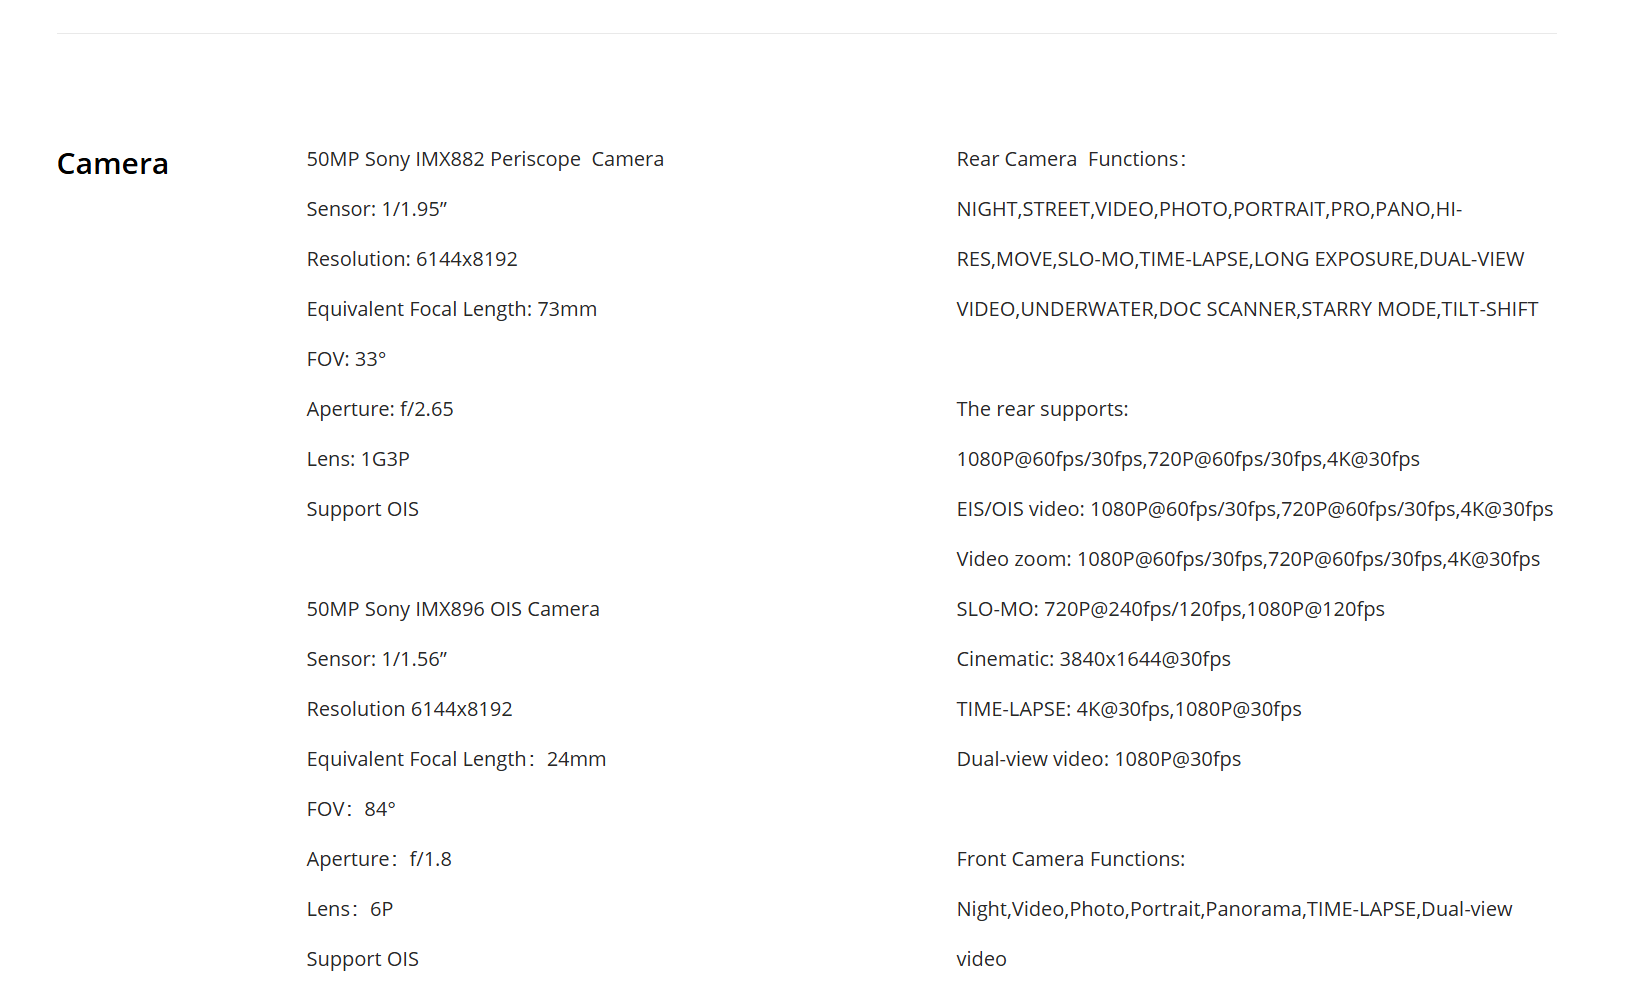The image size is (1630, 998).
Task: Click the Sensor: 1/1.95″ line
Action: click(x=377, y=209)
